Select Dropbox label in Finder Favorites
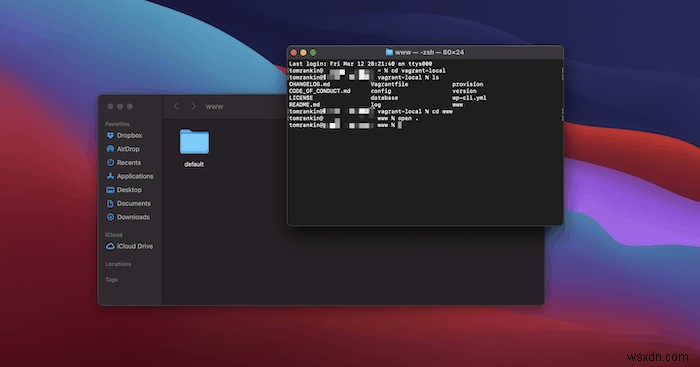700x367 pixels. click(x=129, y=135)
